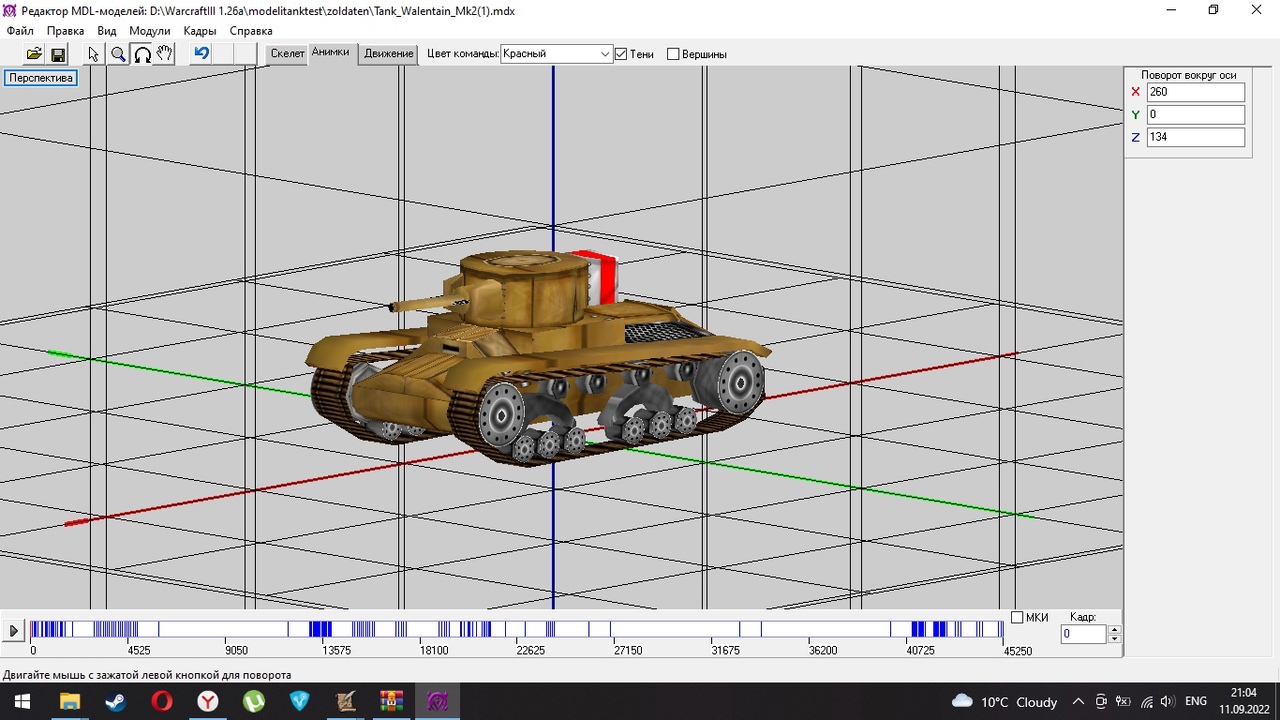Choose the hand pan tool
Image resolution: width=1280 pixels, height=720 pixels.
(165, 54)
